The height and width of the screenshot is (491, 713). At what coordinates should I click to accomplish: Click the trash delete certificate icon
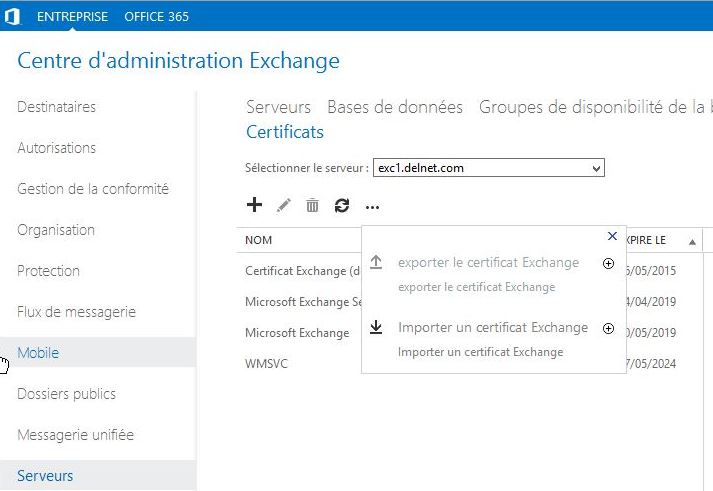pyautogui.click(x=312, y=205)
